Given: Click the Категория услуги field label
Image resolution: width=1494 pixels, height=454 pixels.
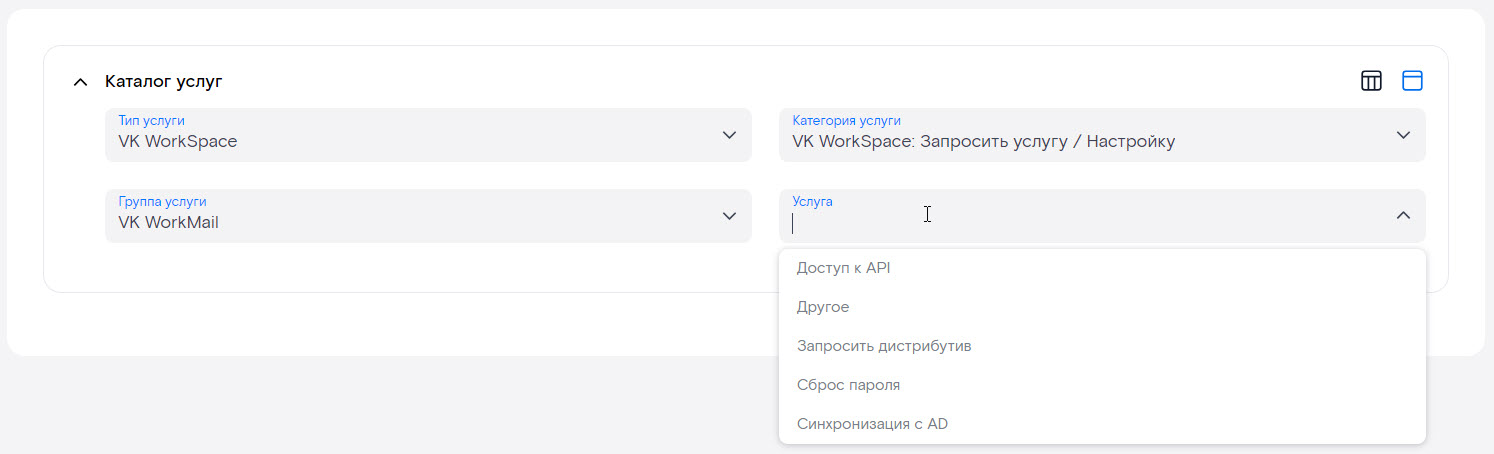Looking at the screenshot, I should (846, 121).
